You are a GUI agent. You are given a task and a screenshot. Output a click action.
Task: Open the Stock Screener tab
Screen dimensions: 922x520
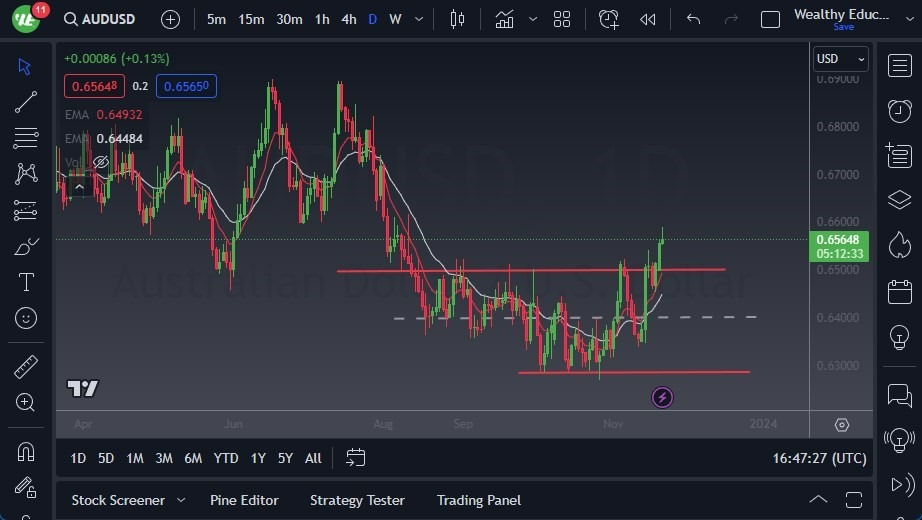tap(118, 500)
